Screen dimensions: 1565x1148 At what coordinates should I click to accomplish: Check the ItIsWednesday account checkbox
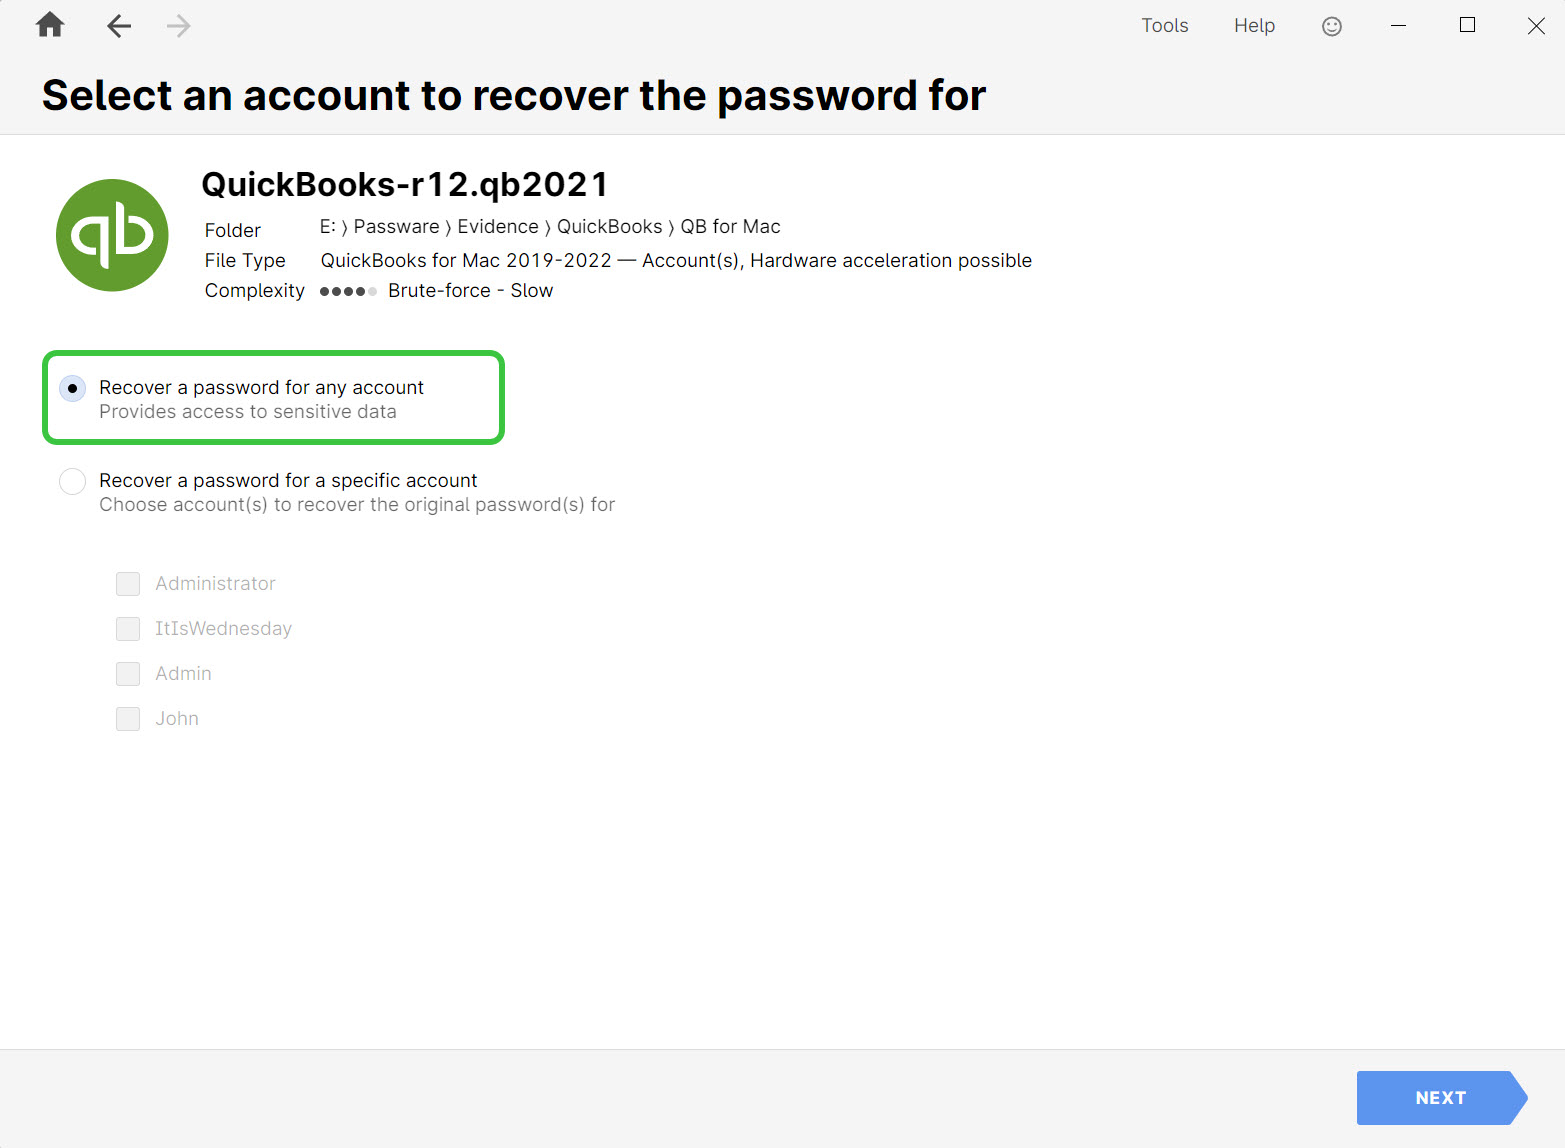pyautogui.click(x=127, y=629)
